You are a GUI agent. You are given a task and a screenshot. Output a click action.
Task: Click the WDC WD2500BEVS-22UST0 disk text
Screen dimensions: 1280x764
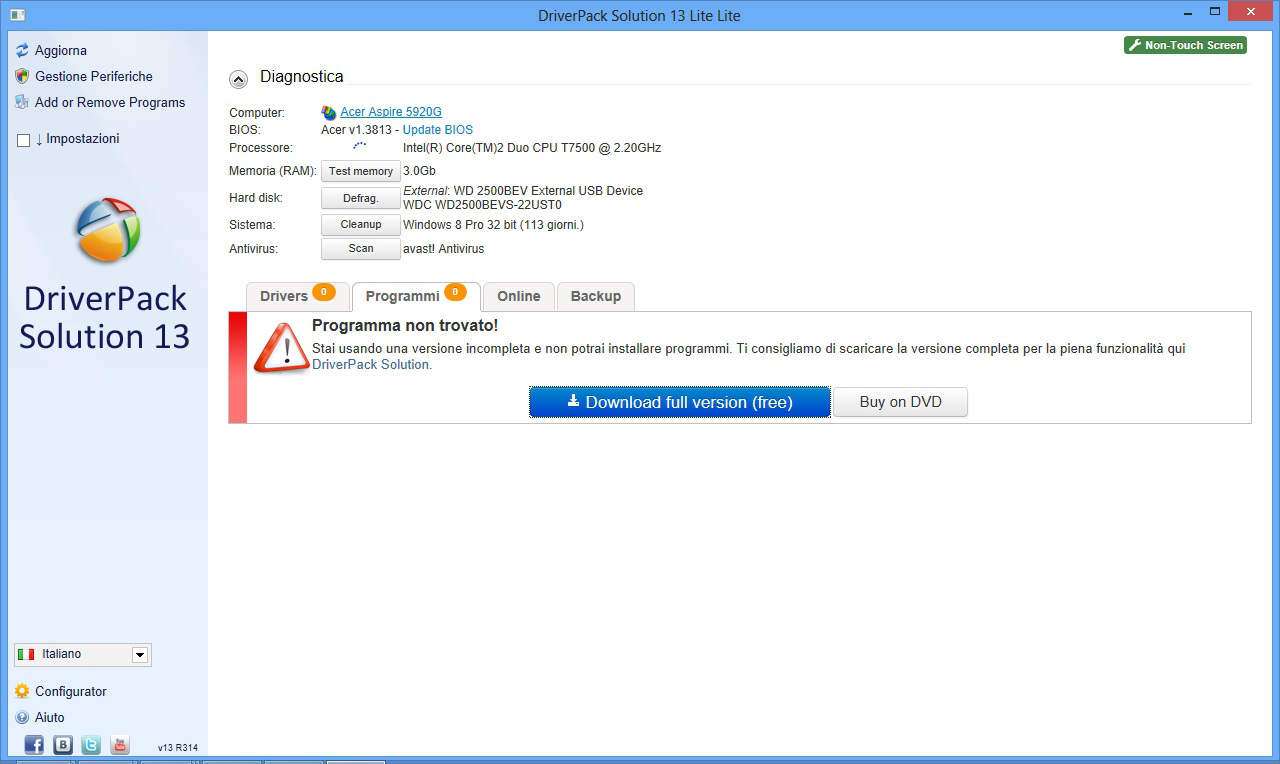tap(482, 205)
